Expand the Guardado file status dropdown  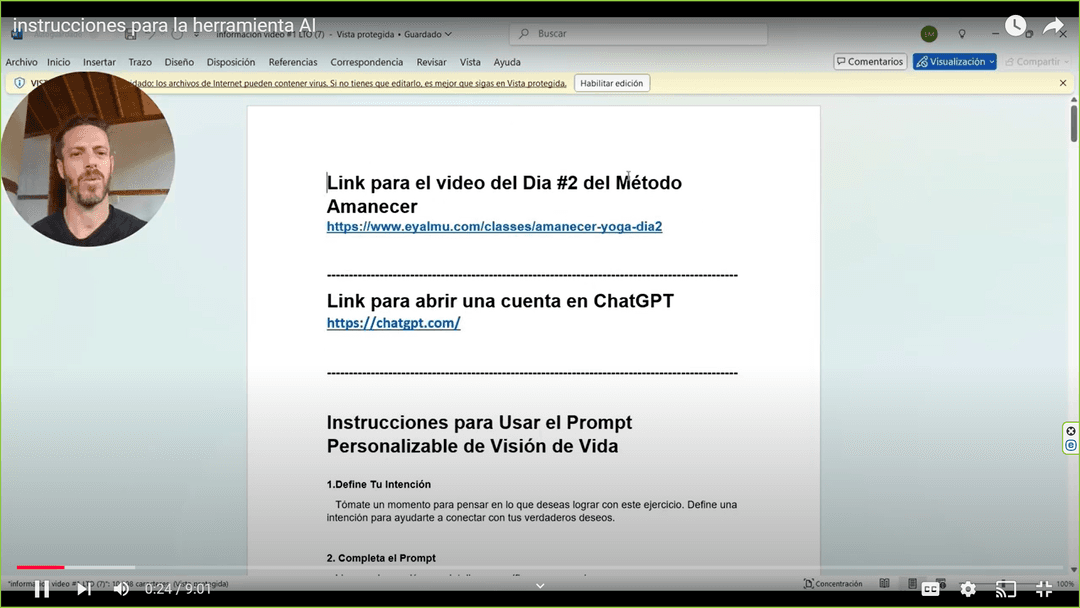tap(447, 34)
